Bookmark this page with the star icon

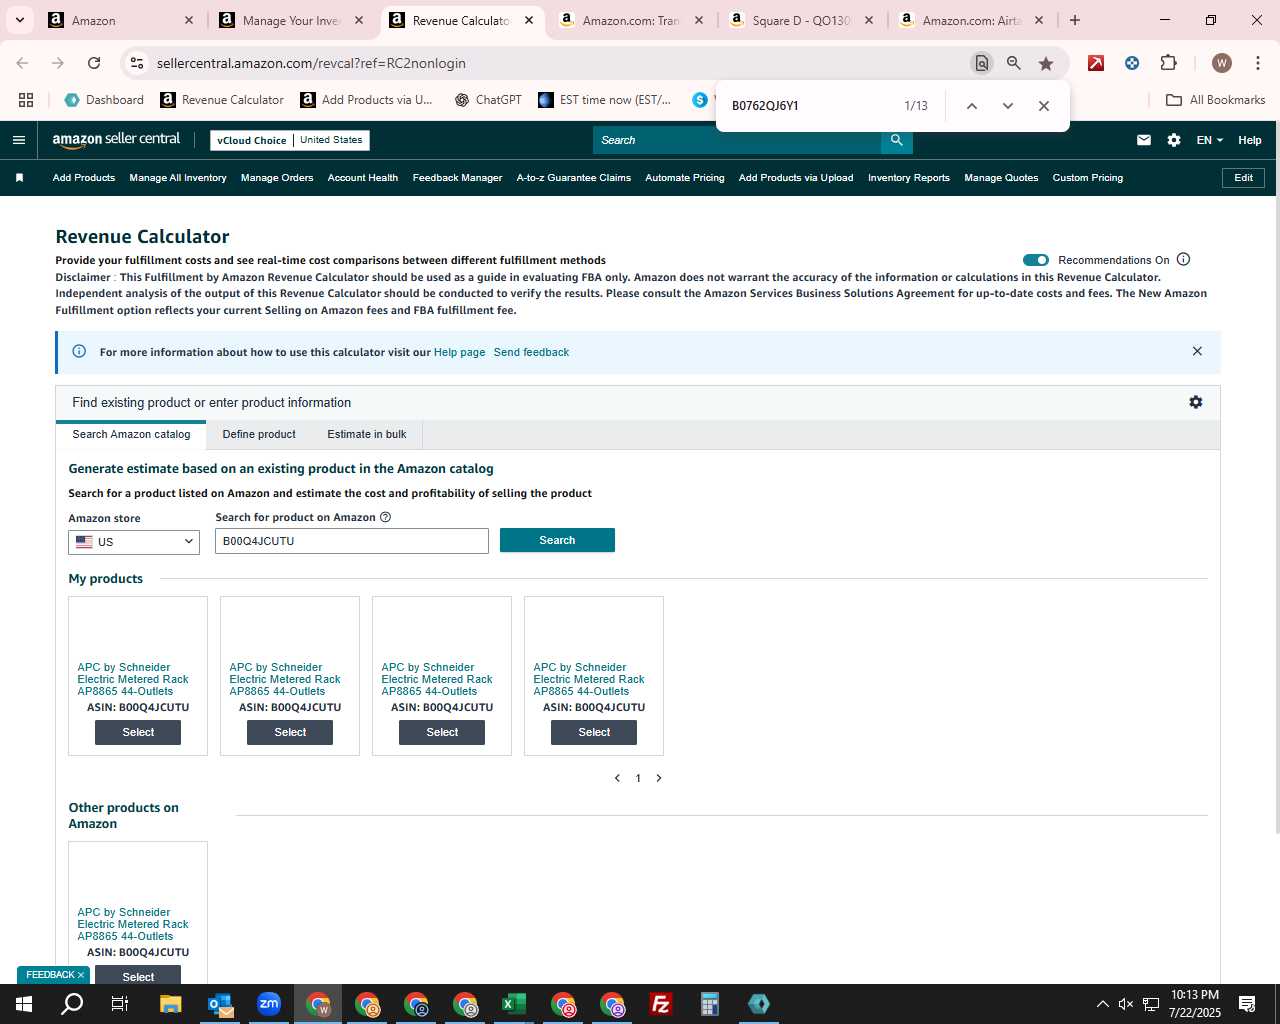[1046, 63]
